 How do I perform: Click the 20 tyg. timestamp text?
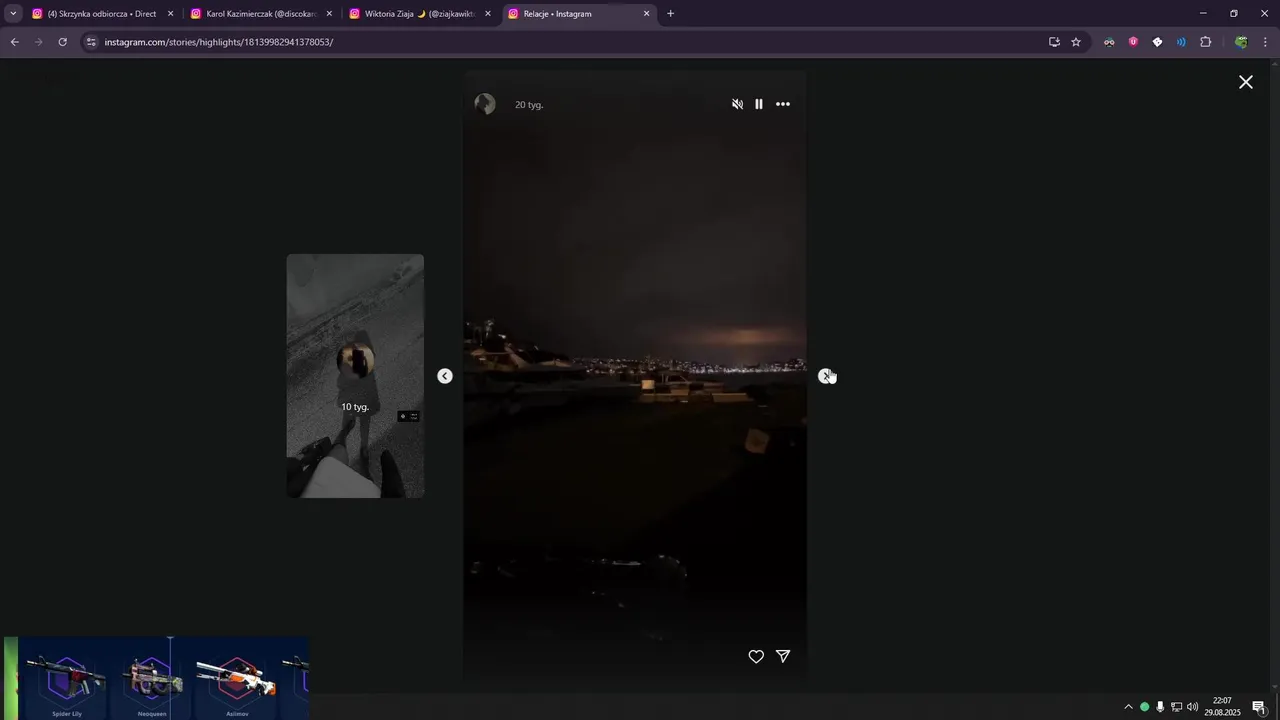coord(529,105)
